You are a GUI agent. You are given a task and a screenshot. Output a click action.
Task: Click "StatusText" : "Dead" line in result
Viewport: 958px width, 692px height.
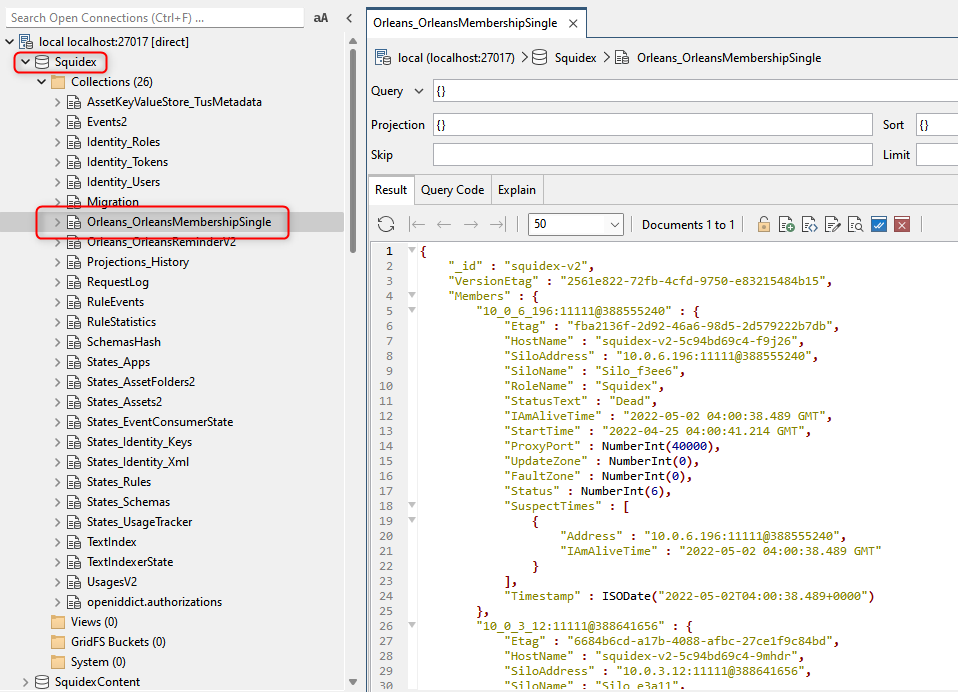pyautogui.click(x=580, y=401)
